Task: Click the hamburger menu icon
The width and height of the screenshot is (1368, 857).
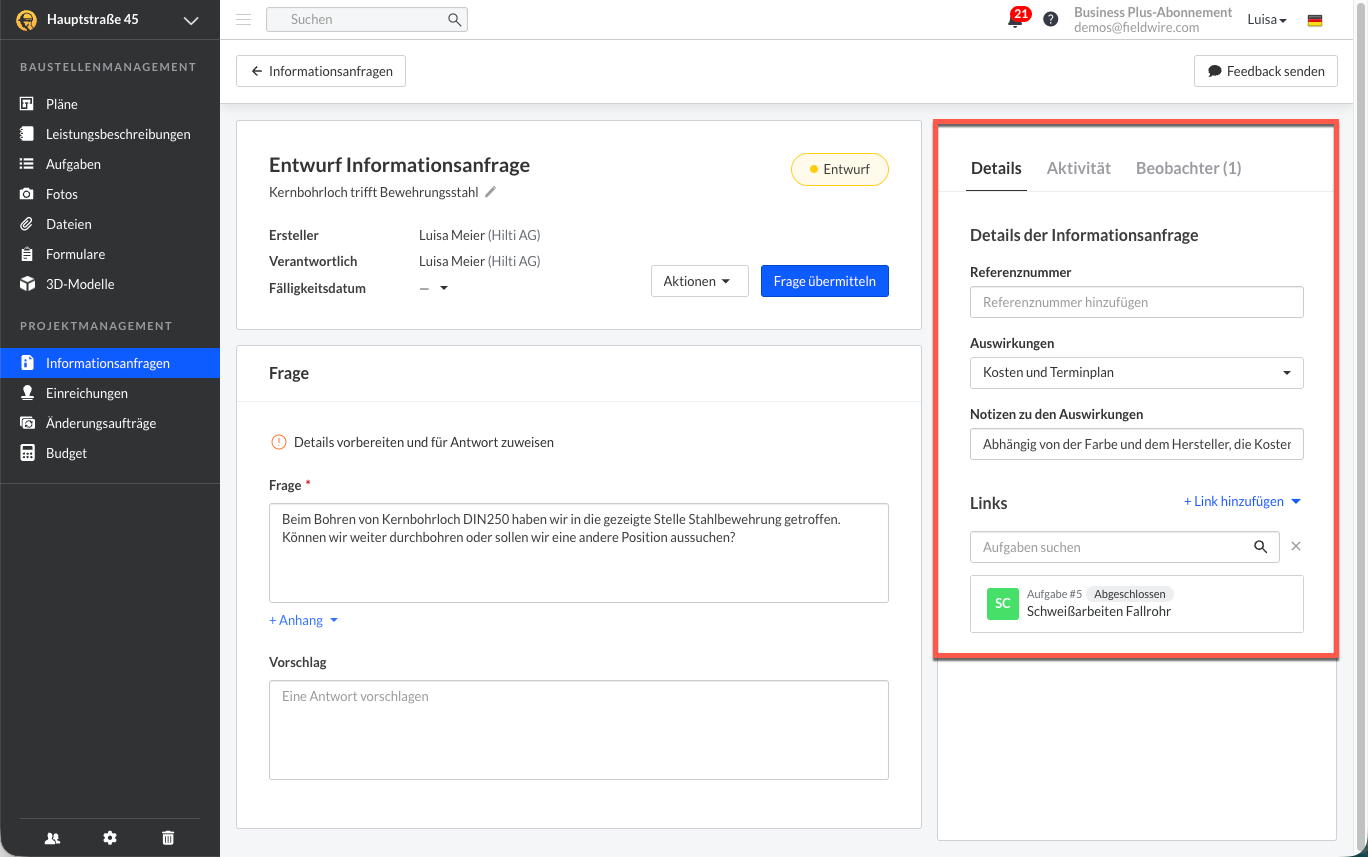Action: (x=244, y=19)
